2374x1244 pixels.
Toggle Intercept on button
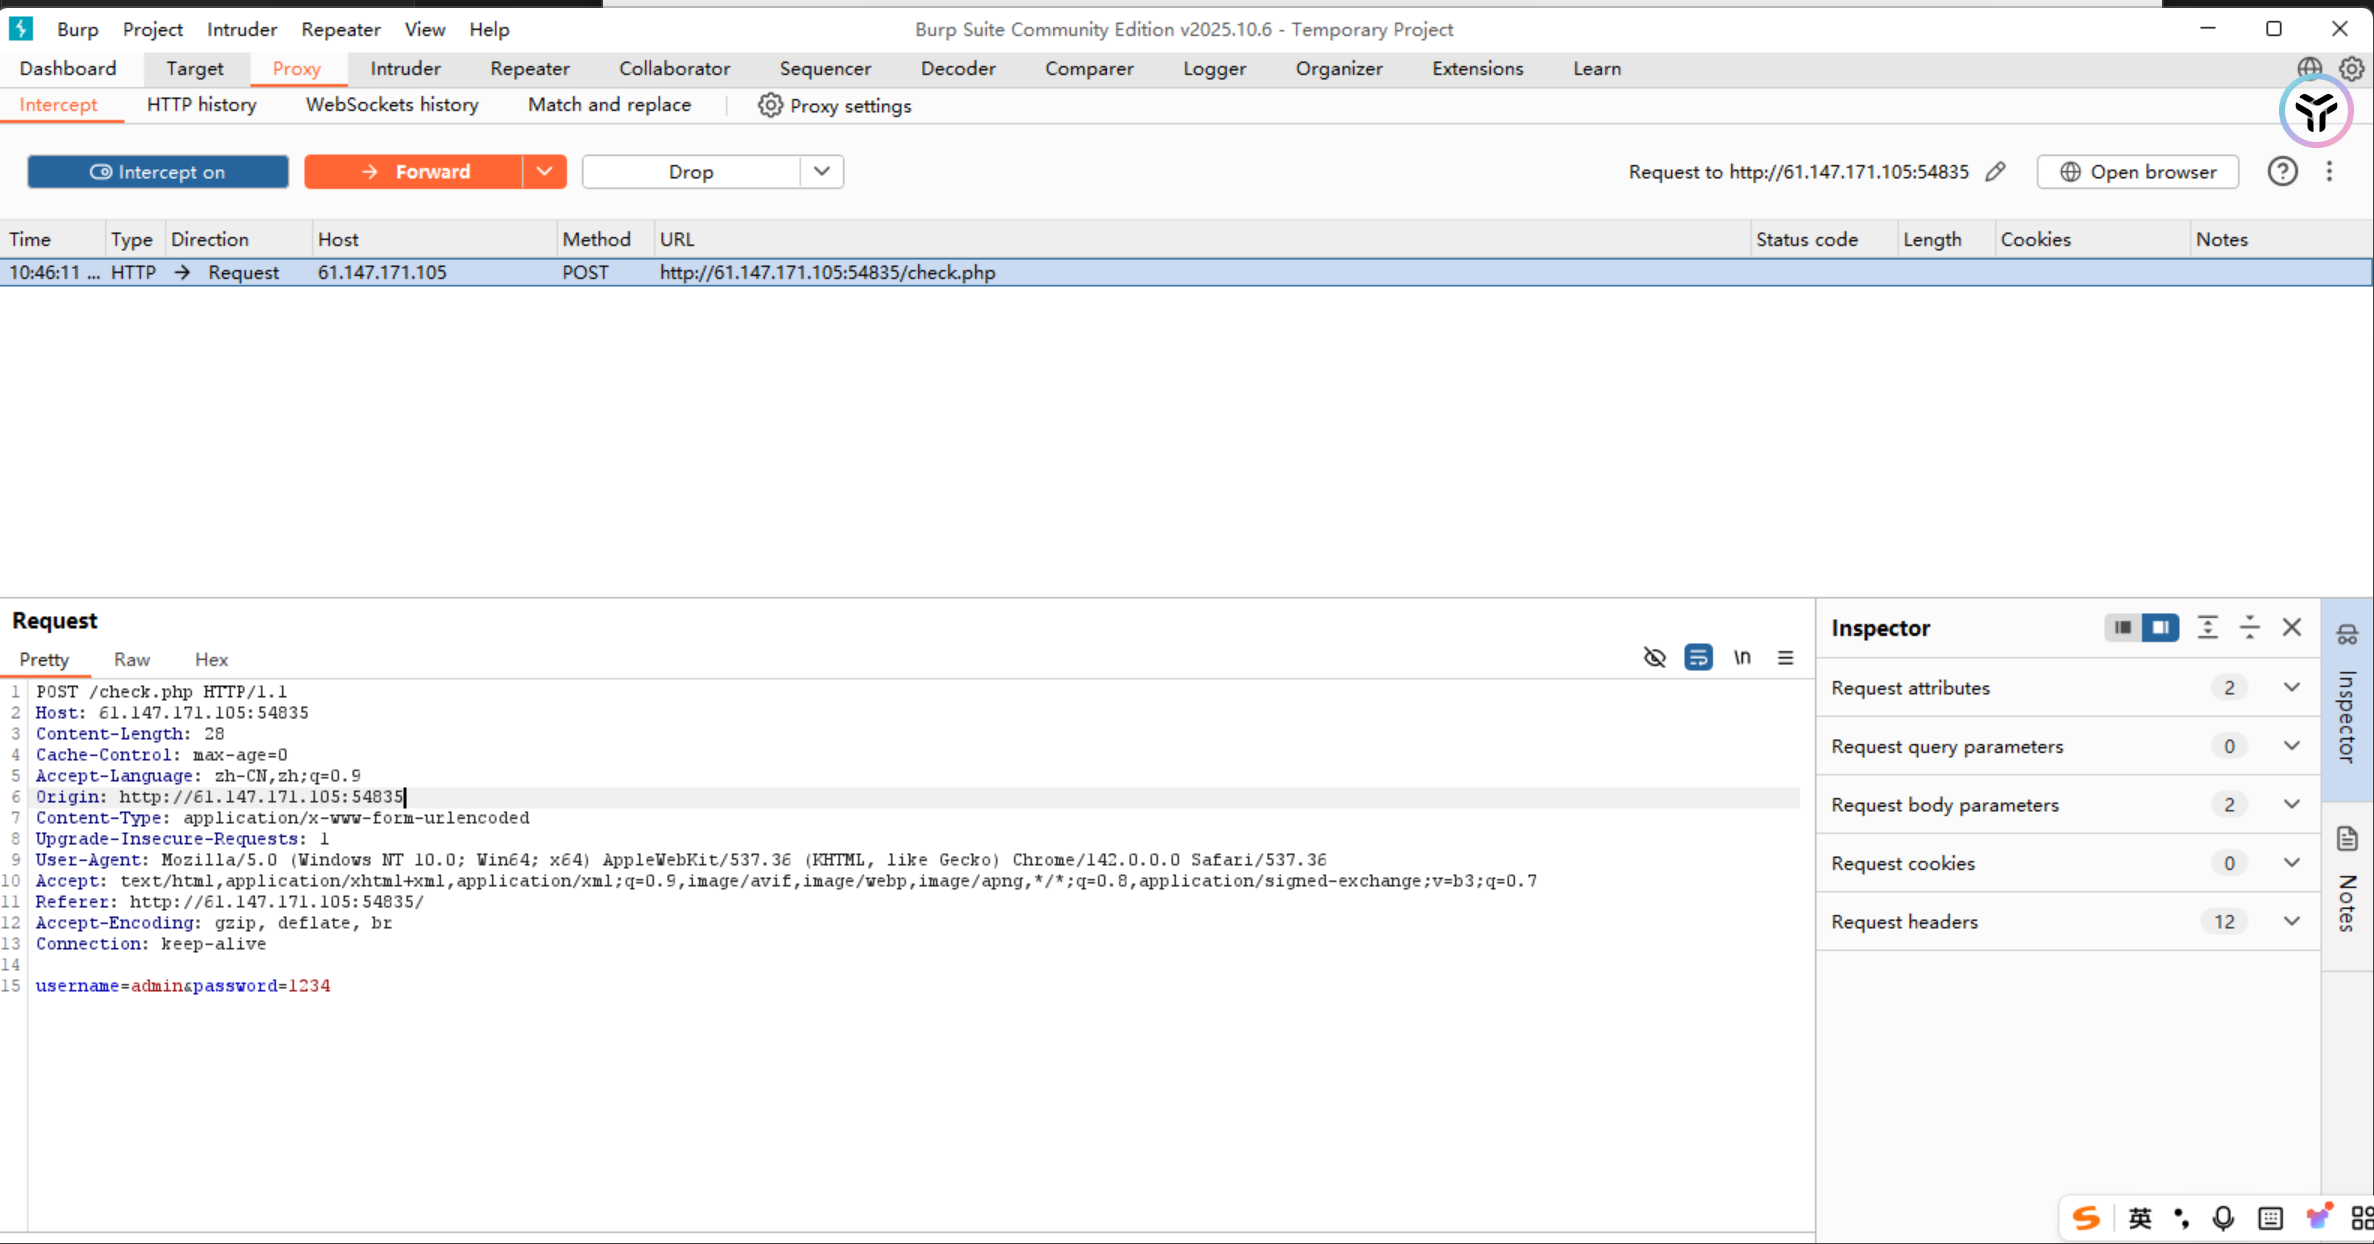(158, 171)
